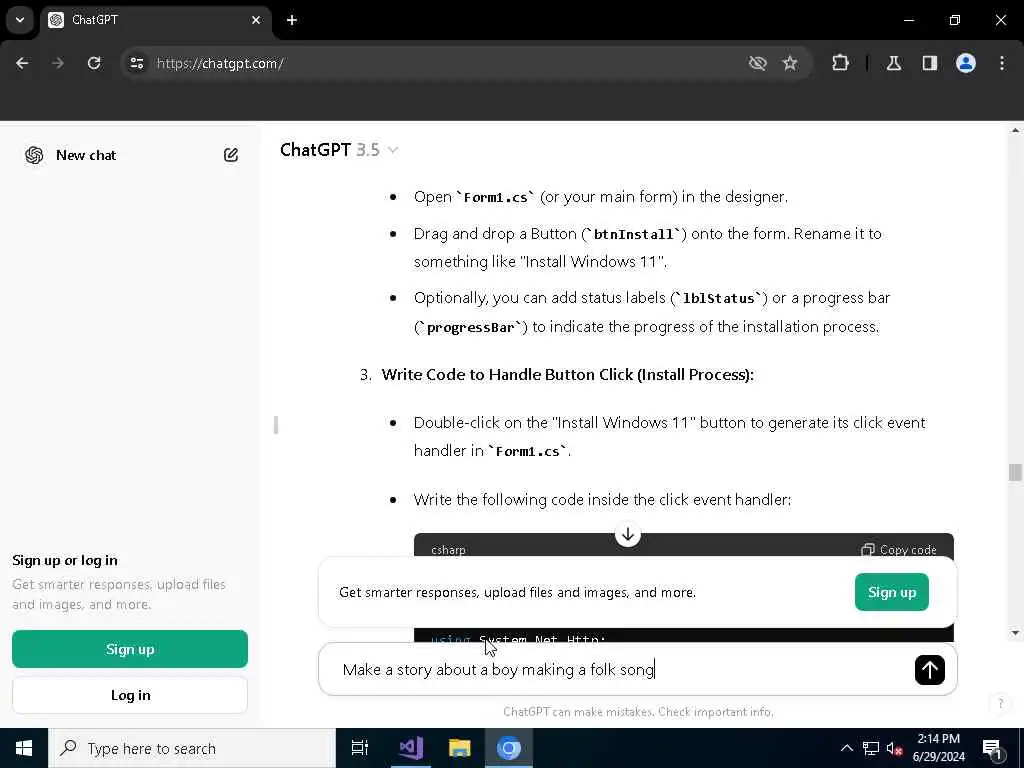The width and height of the screenshot is (1024, 768).
Task: Click the page vertical scrollbar thumb
Action: [x=1015, y=472]
